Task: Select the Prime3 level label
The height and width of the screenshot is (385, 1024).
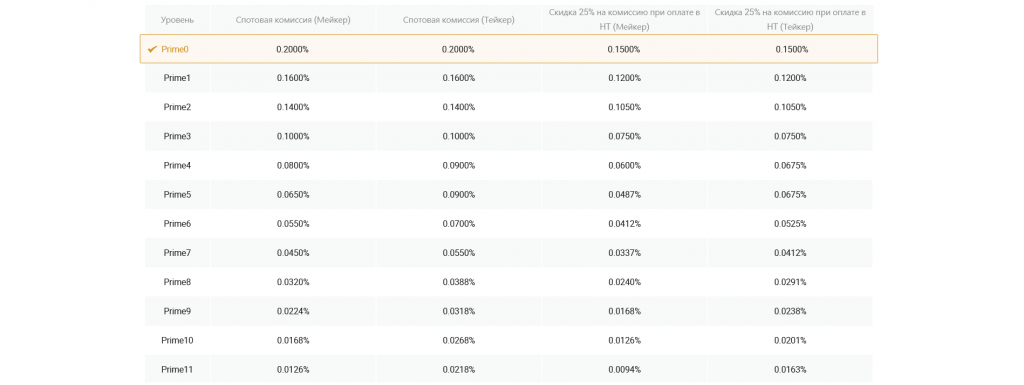Action: coord(177,136)
